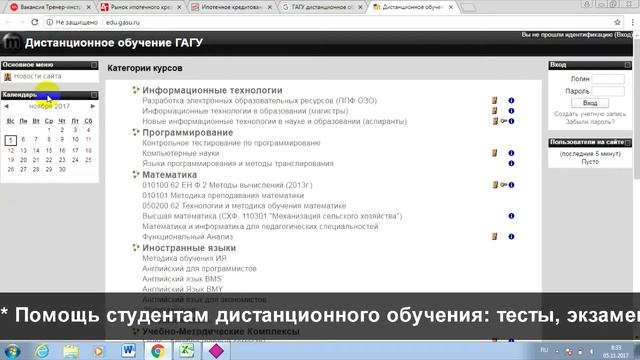The width and height of the screenshot is (640, 360).
Task: Open new browser tab
Action: 469,7
